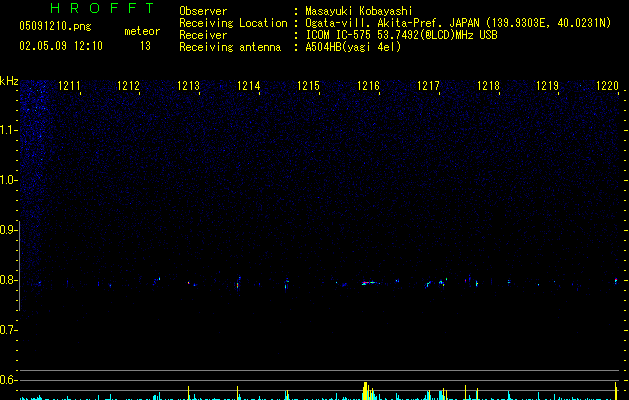Click the date stamp 02.05.09 12:10
The image size is (629, 400).
tap(61, 46)
